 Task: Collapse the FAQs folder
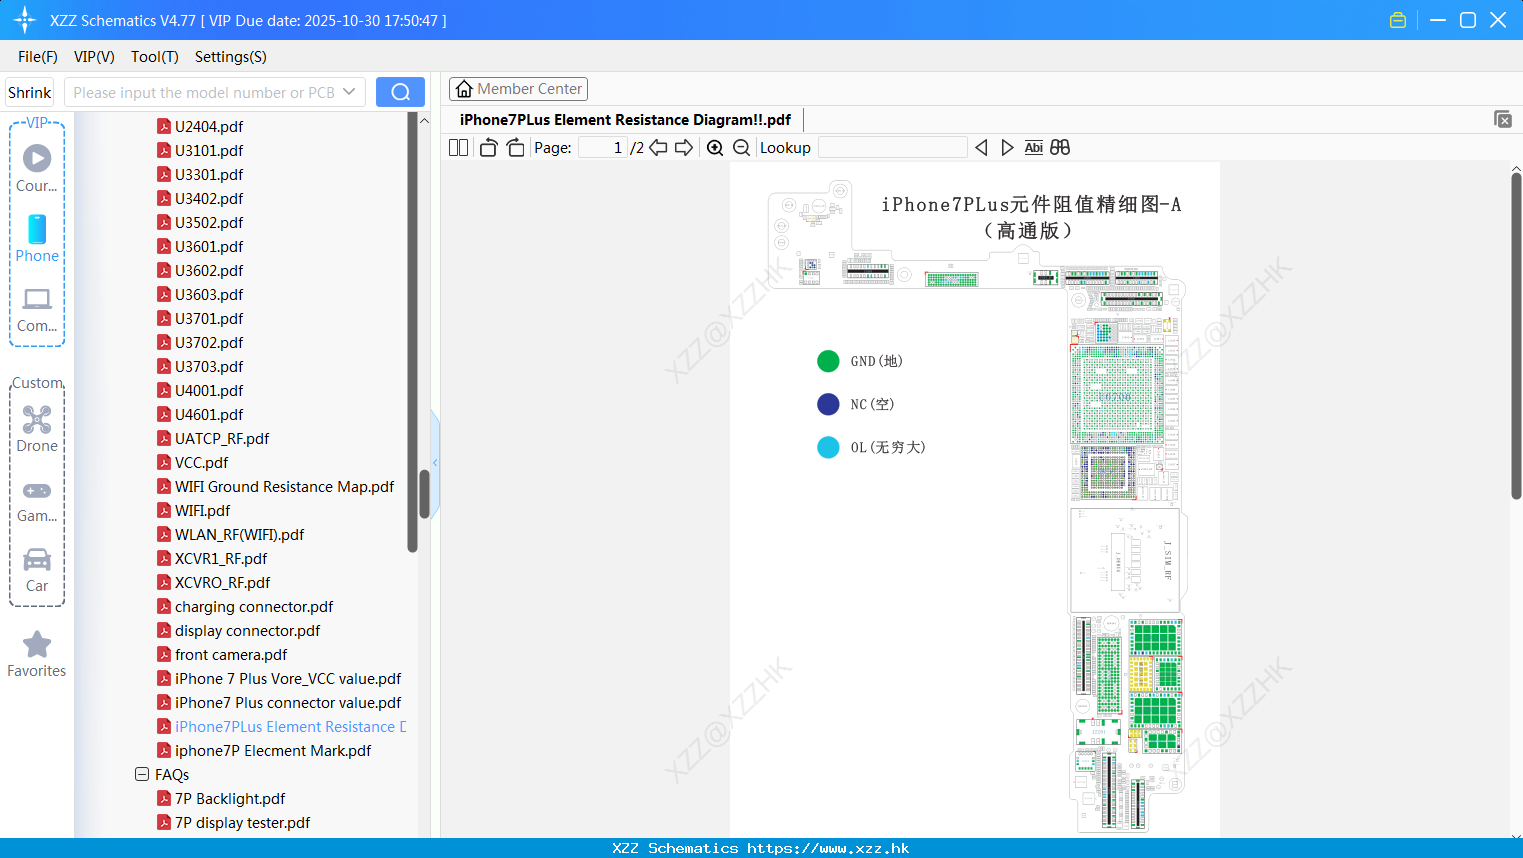pyautogui.click(x=142, y=774)
